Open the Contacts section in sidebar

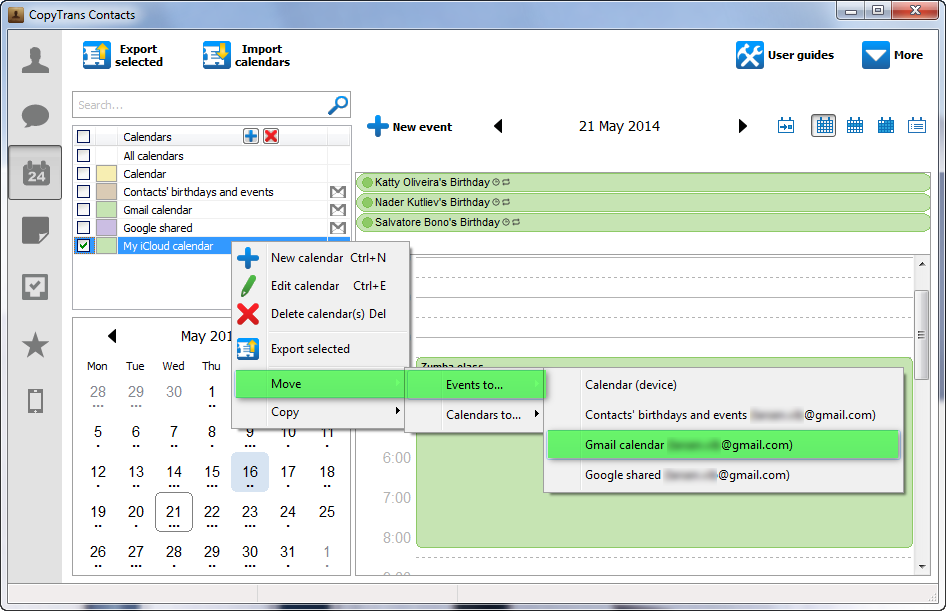coord(35,60)
